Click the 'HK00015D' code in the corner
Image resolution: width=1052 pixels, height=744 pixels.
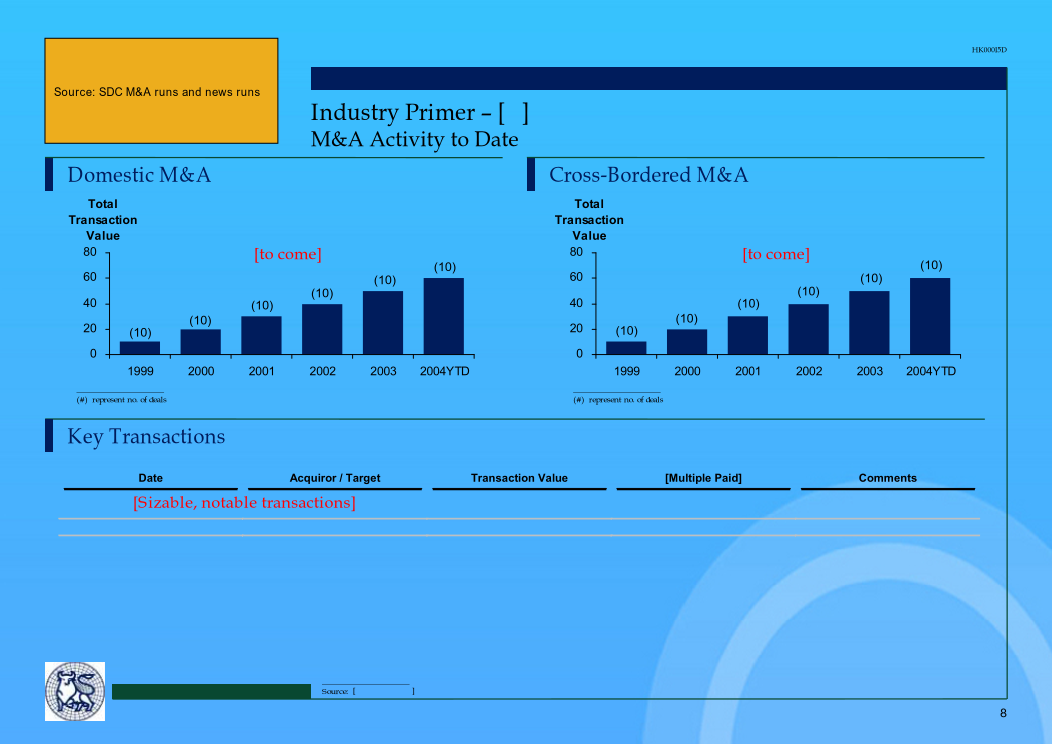coord(989,50)
